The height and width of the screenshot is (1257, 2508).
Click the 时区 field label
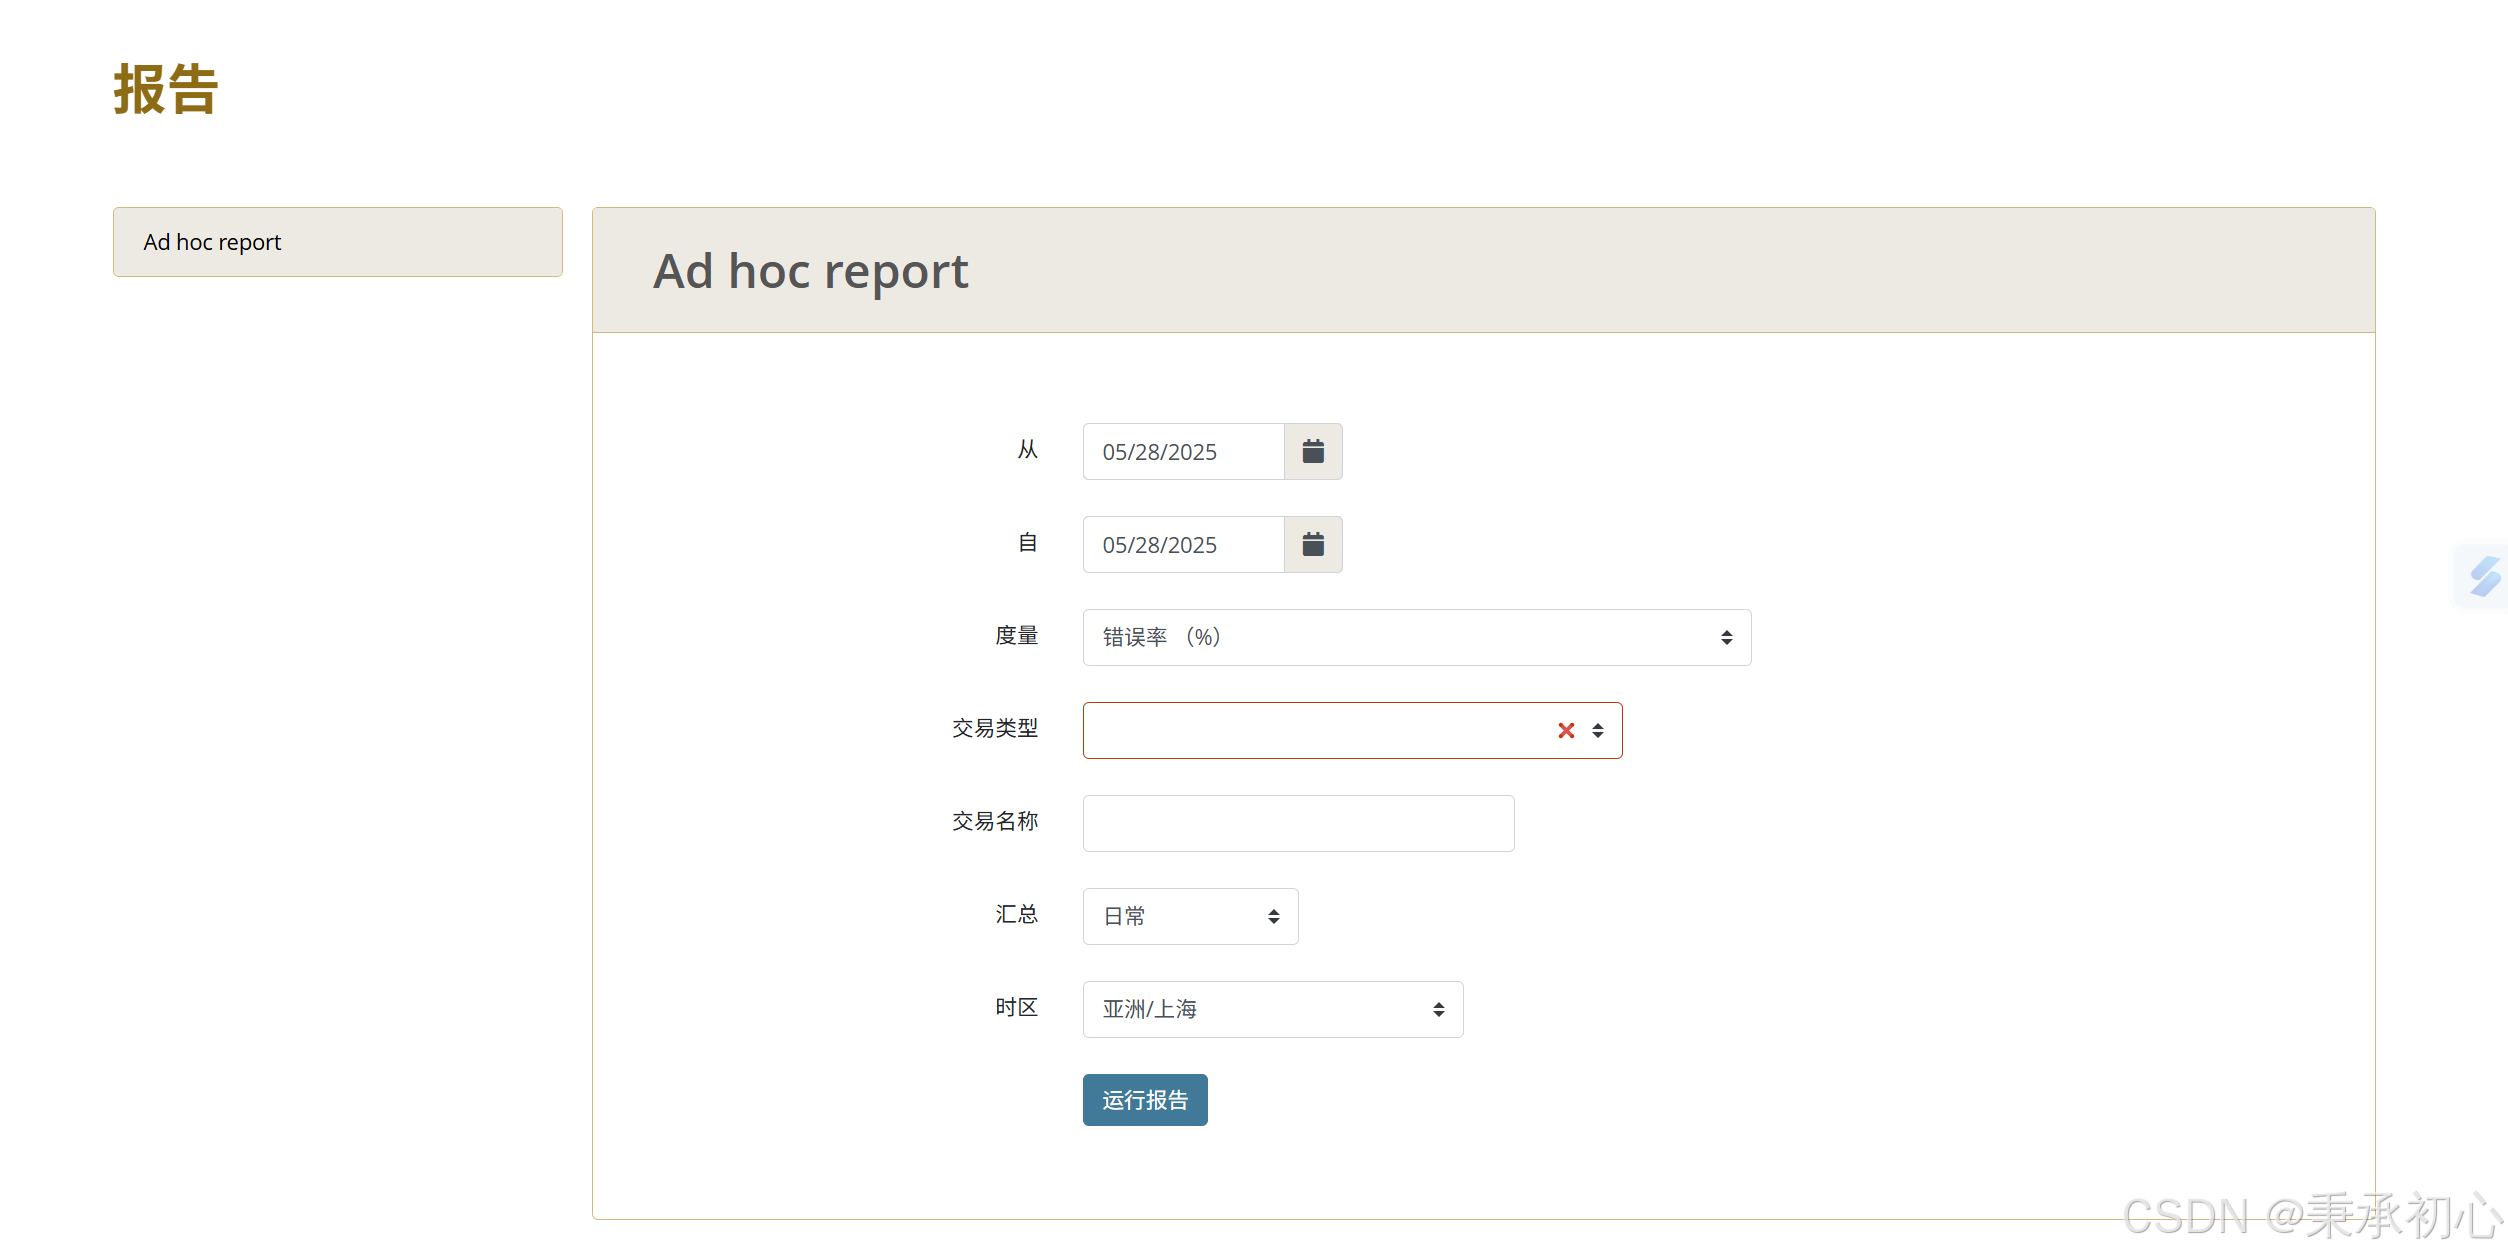1016,1008
